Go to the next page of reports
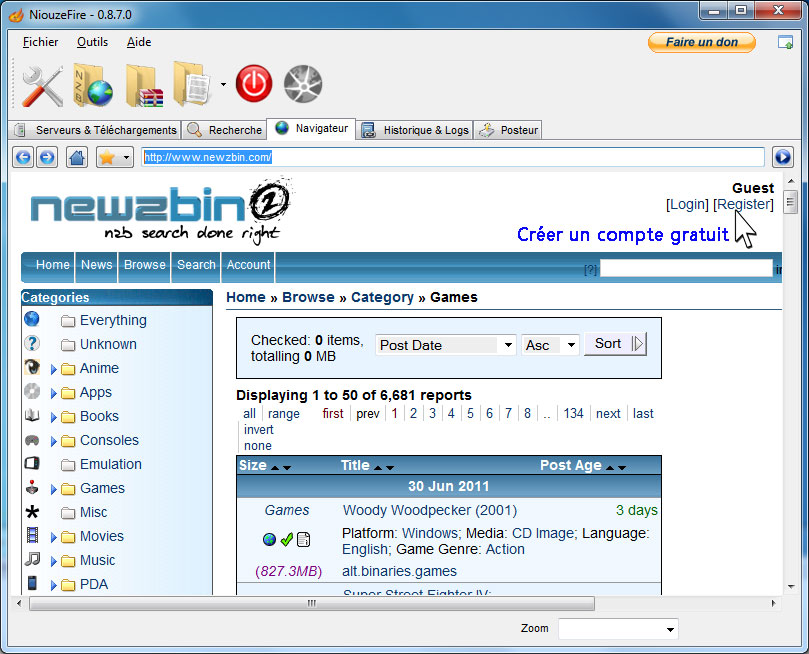Image resolution: width=809 pixels, height=654 pixels. pos(608,414)
